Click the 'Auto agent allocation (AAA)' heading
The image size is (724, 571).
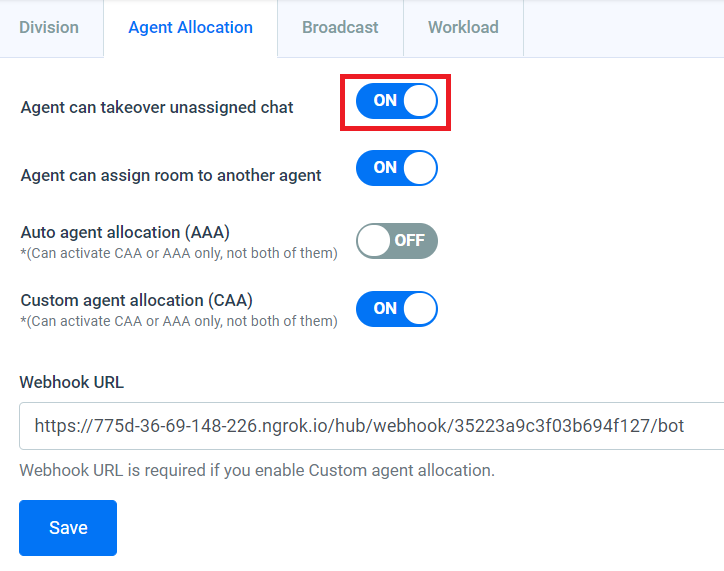click(125, 232)
